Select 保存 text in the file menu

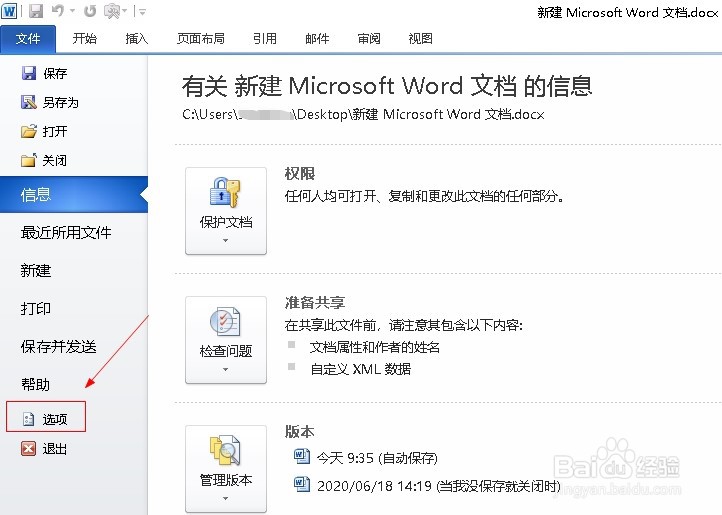pos(55,74)
